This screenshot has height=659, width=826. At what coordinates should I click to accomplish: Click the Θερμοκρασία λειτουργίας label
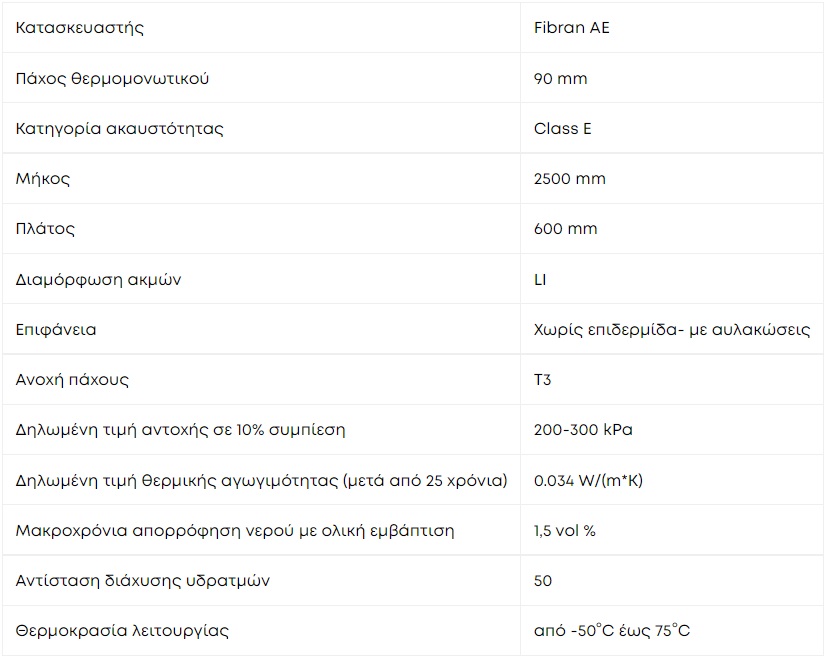[122, 631]
